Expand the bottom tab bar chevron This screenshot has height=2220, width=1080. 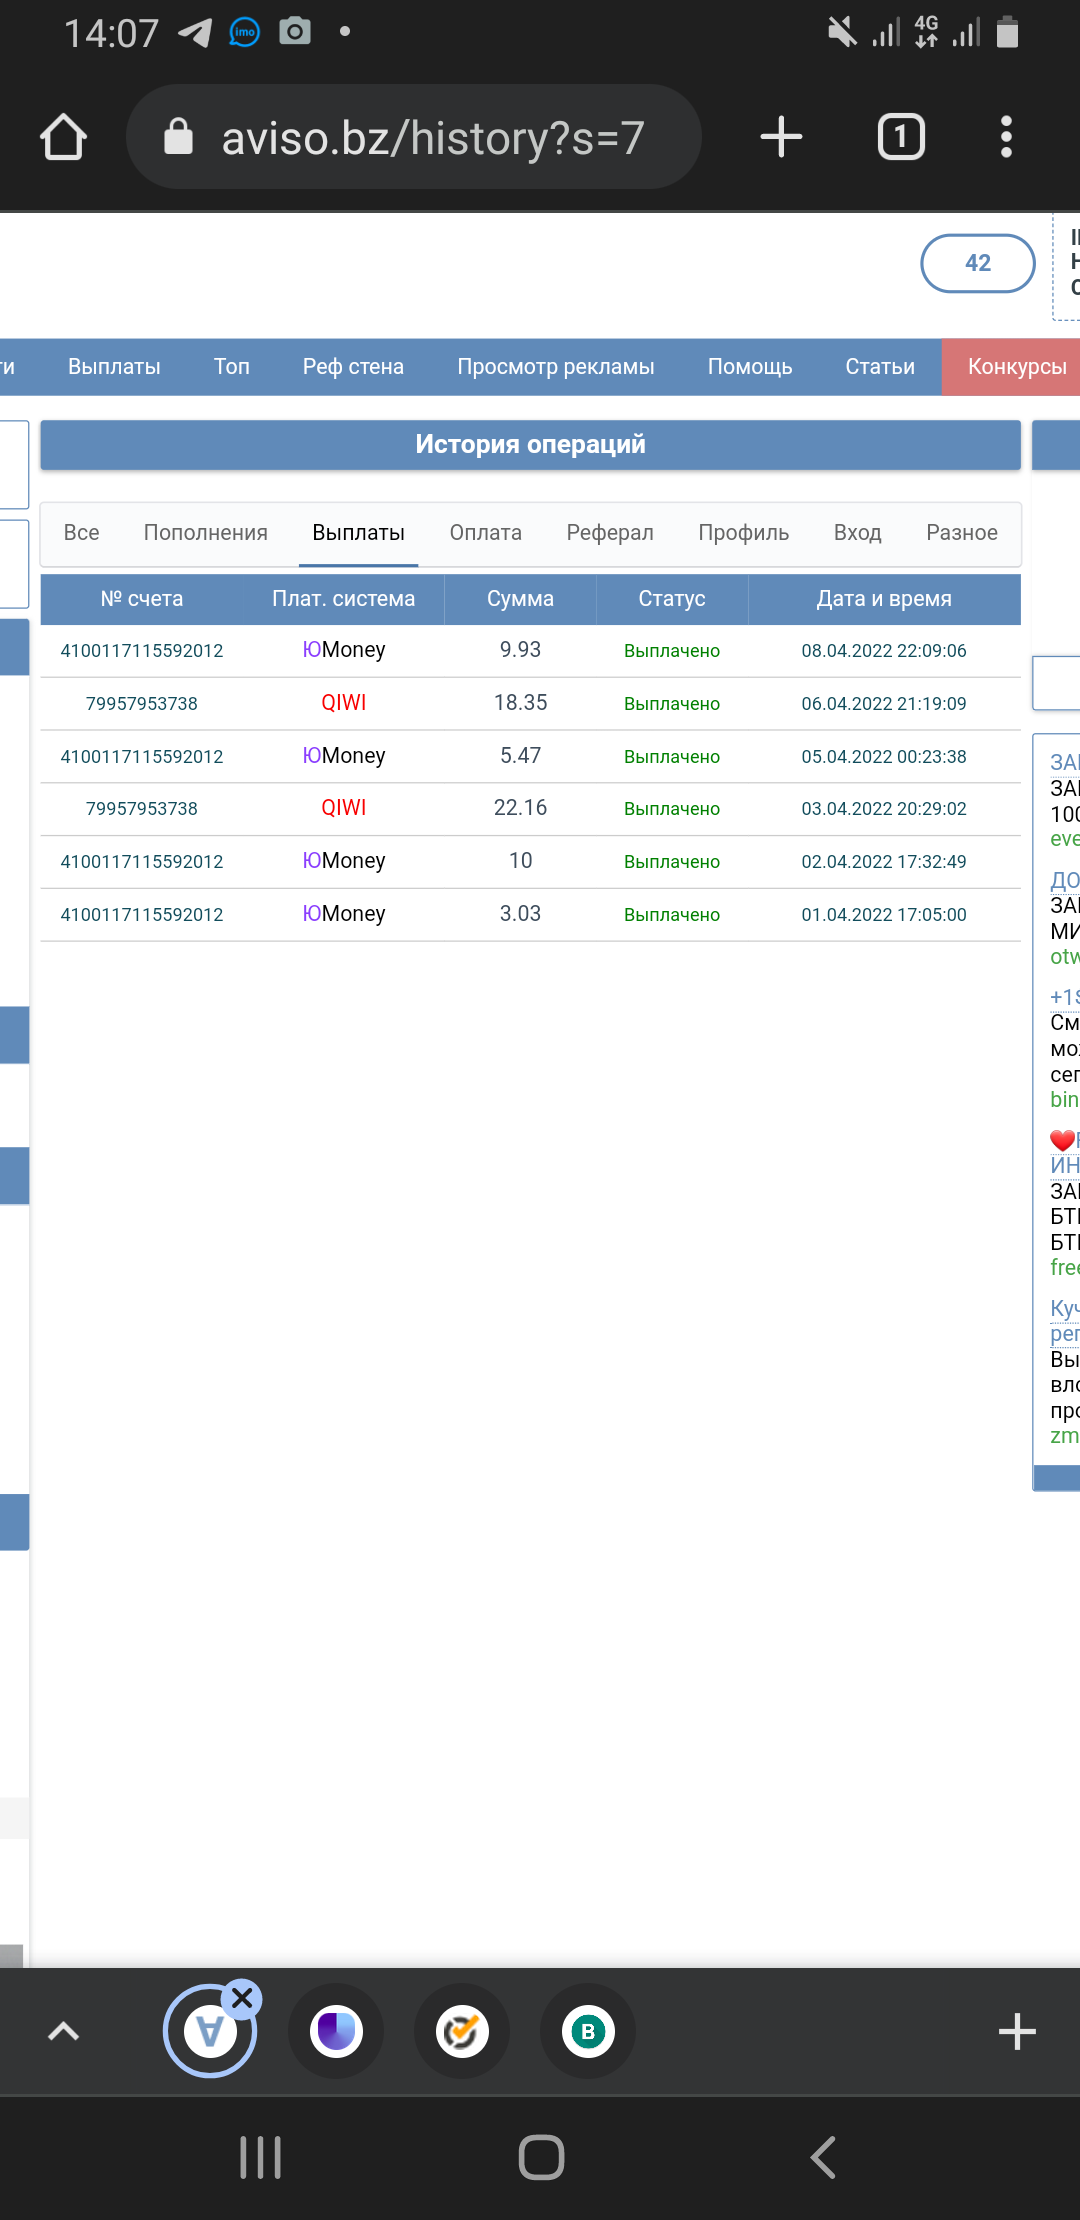click(x=63, y=2031)
